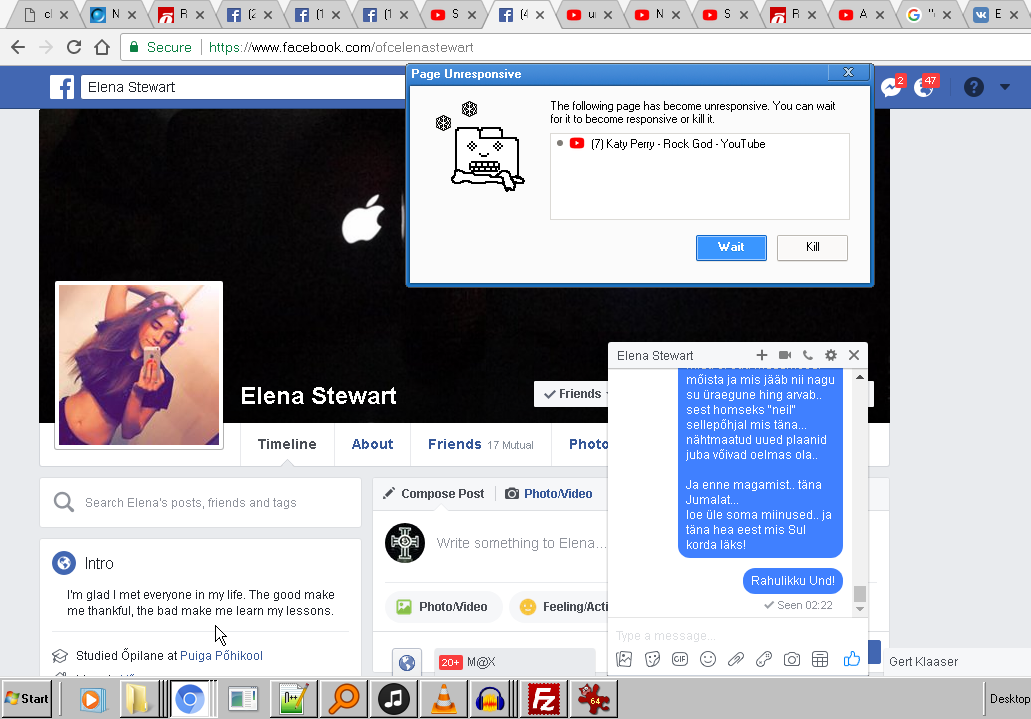Select Compose Post option
The width and height of the screenshot is (1031, 719).
click(x=434, y=493)
